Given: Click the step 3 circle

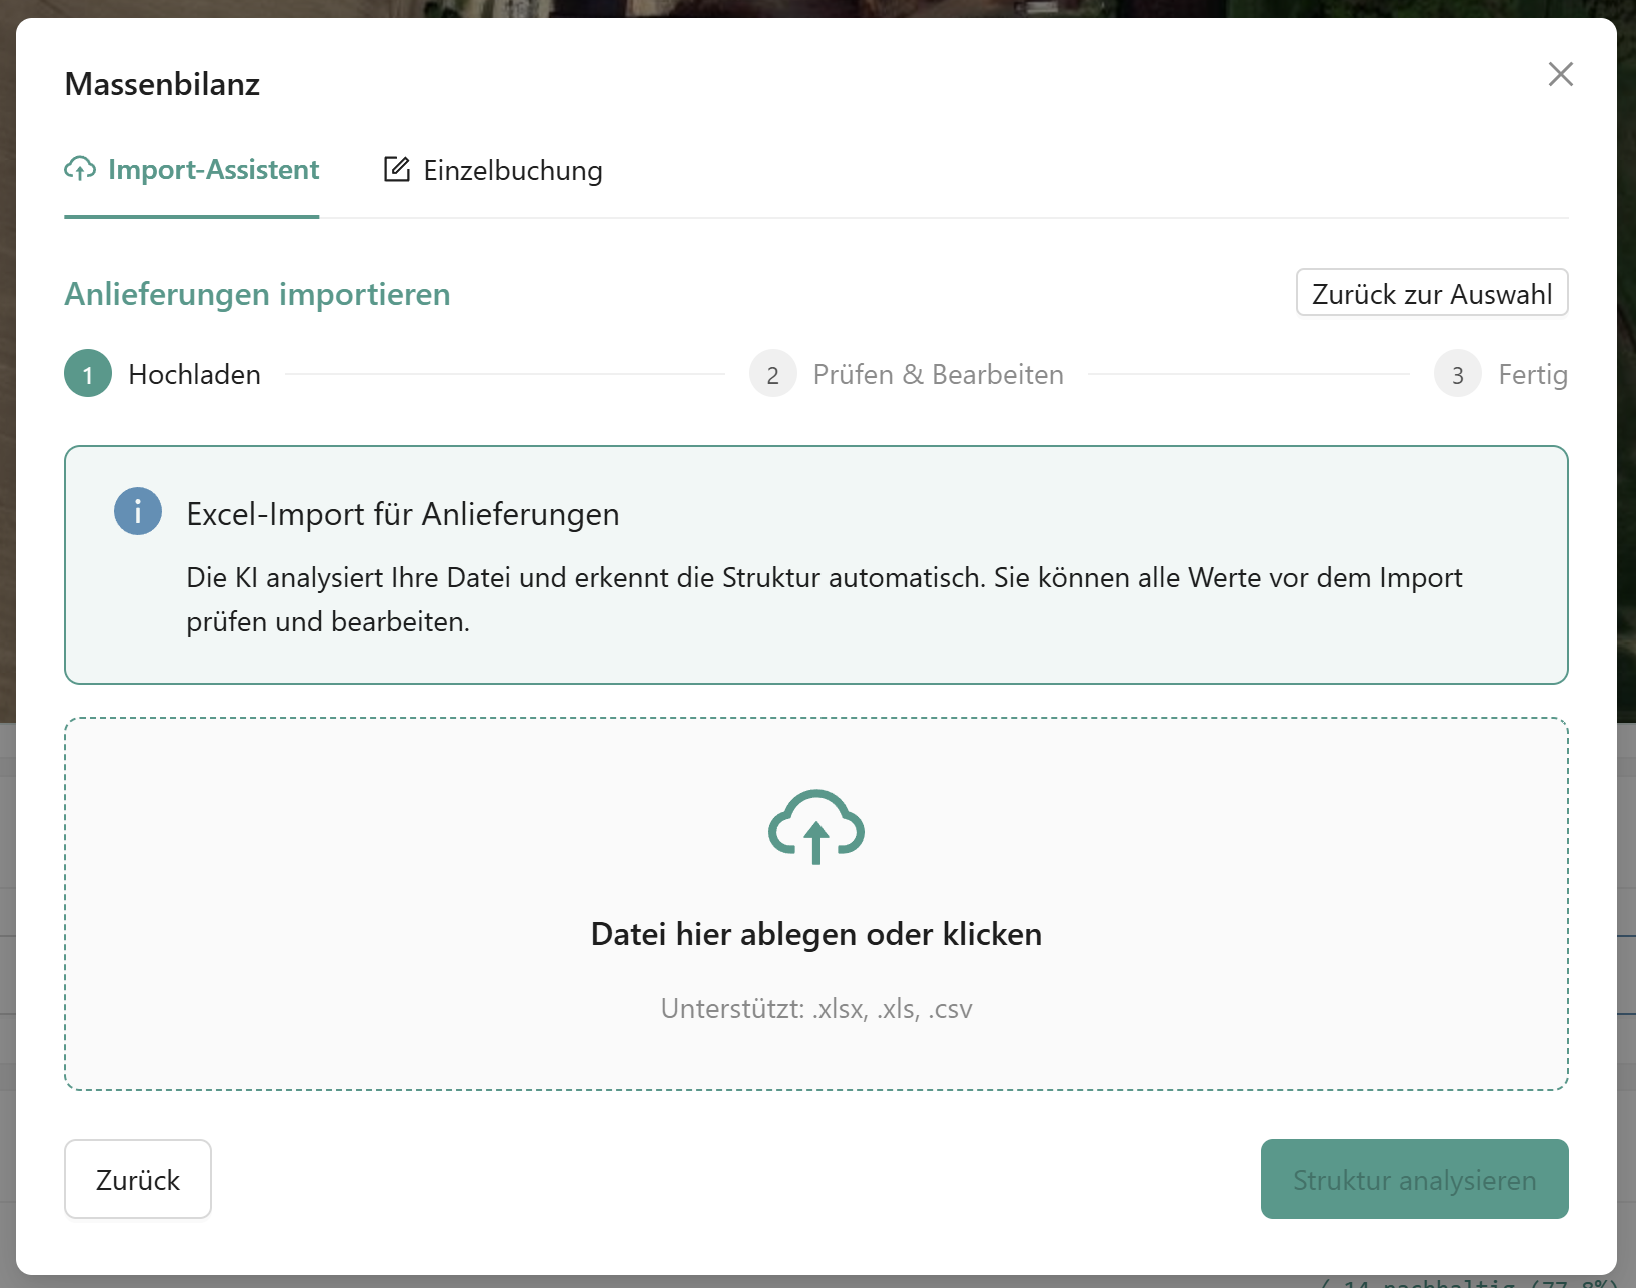Looking at the screenshot, I should point(1458,373).
